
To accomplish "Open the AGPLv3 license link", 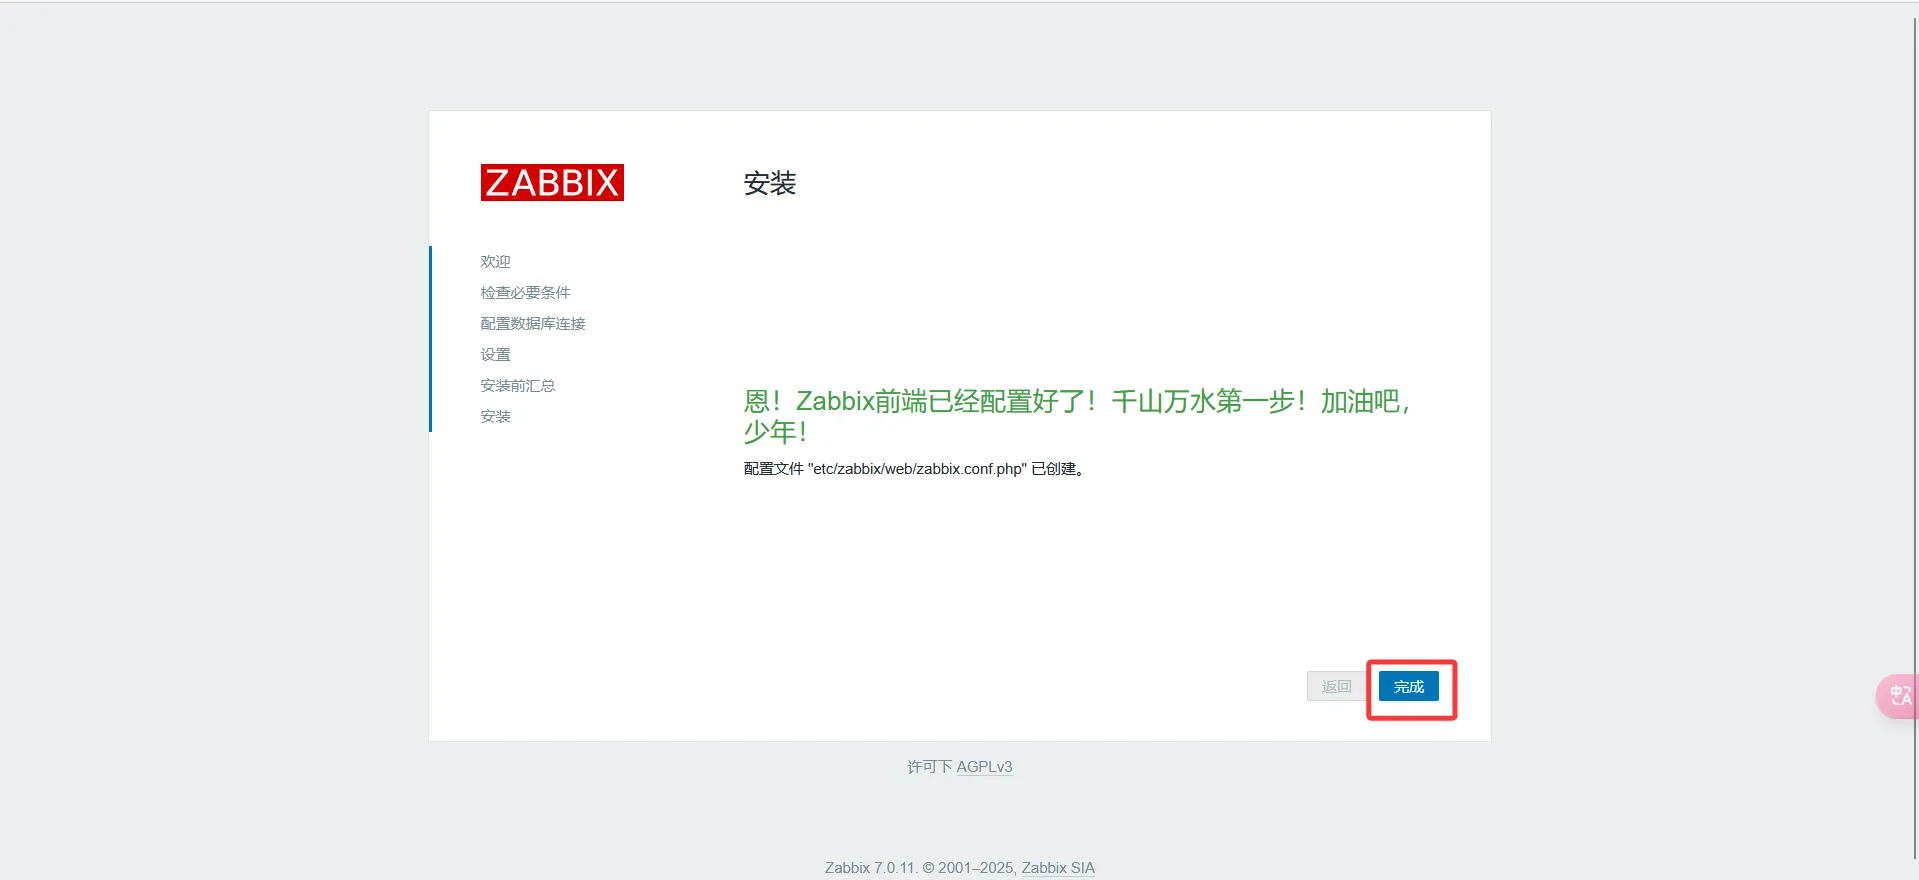I will pyautogui.click(x=984, y=767).
